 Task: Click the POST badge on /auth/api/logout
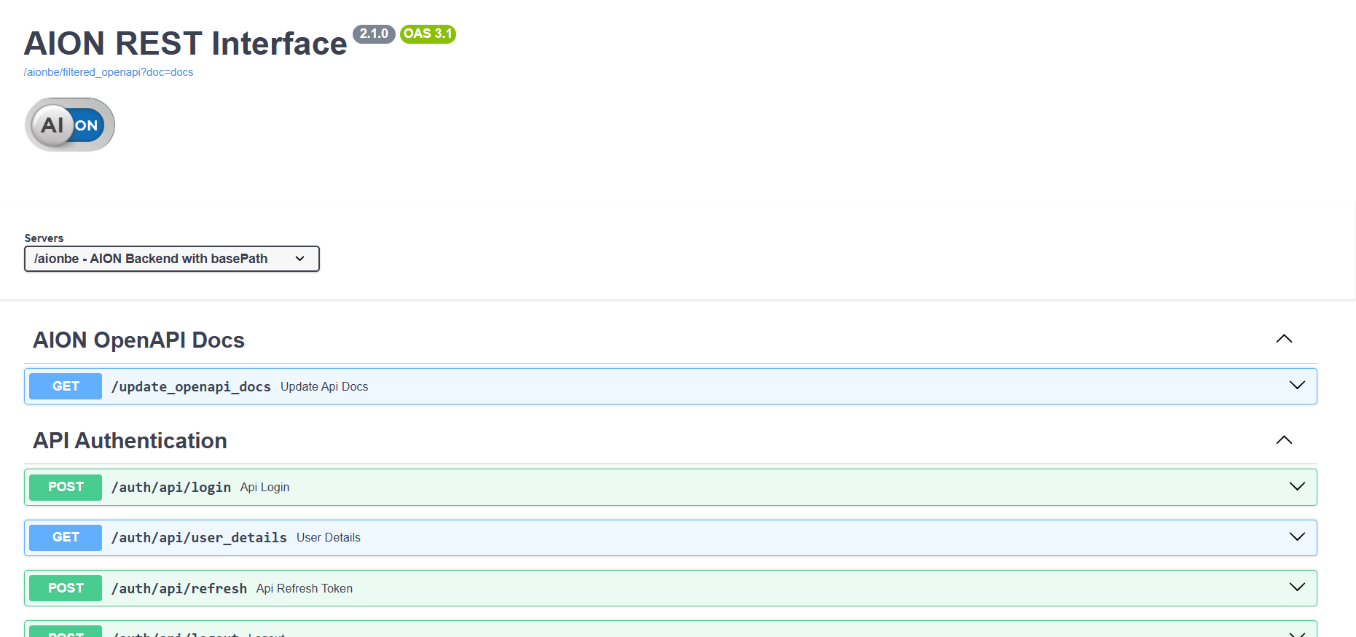(x=64, y=632)
